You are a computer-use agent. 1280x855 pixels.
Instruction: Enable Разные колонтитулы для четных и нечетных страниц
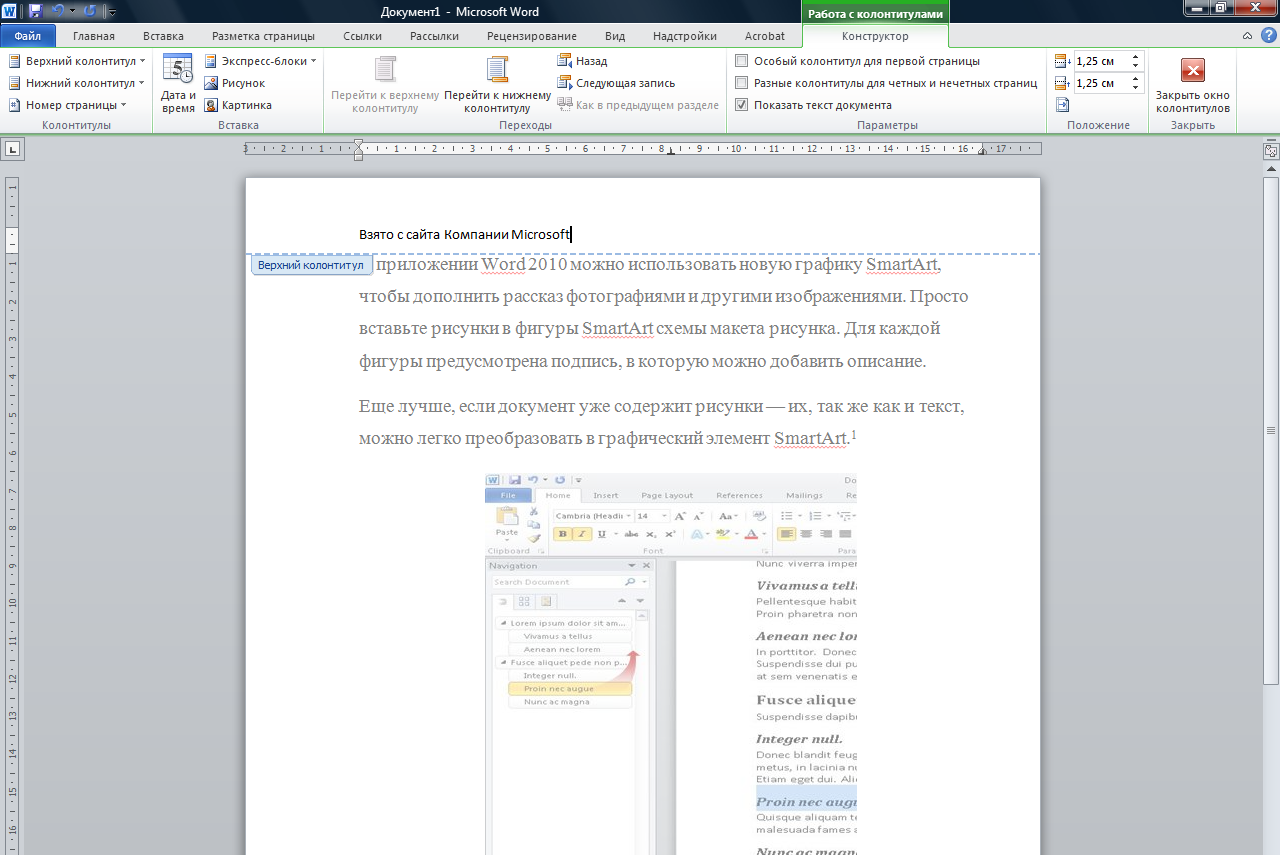tap(741, 83)
